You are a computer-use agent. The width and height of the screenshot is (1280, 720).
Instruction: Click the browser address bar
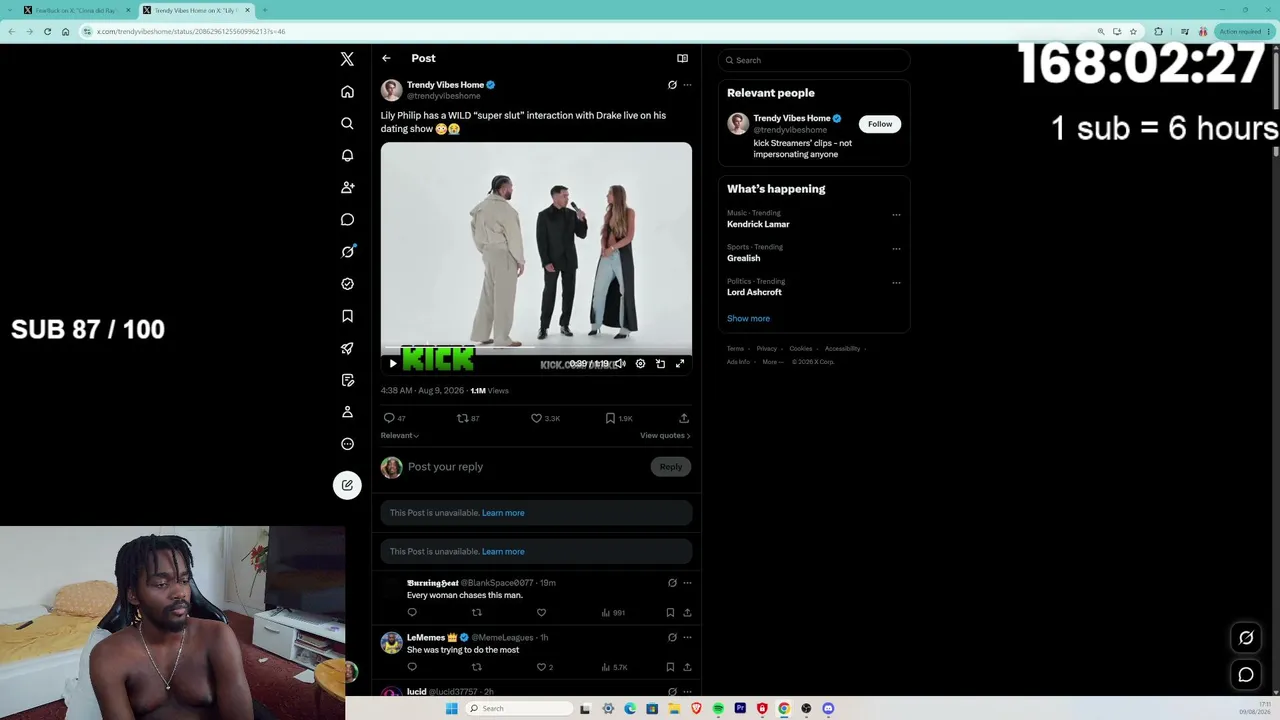tap(590, 31)
